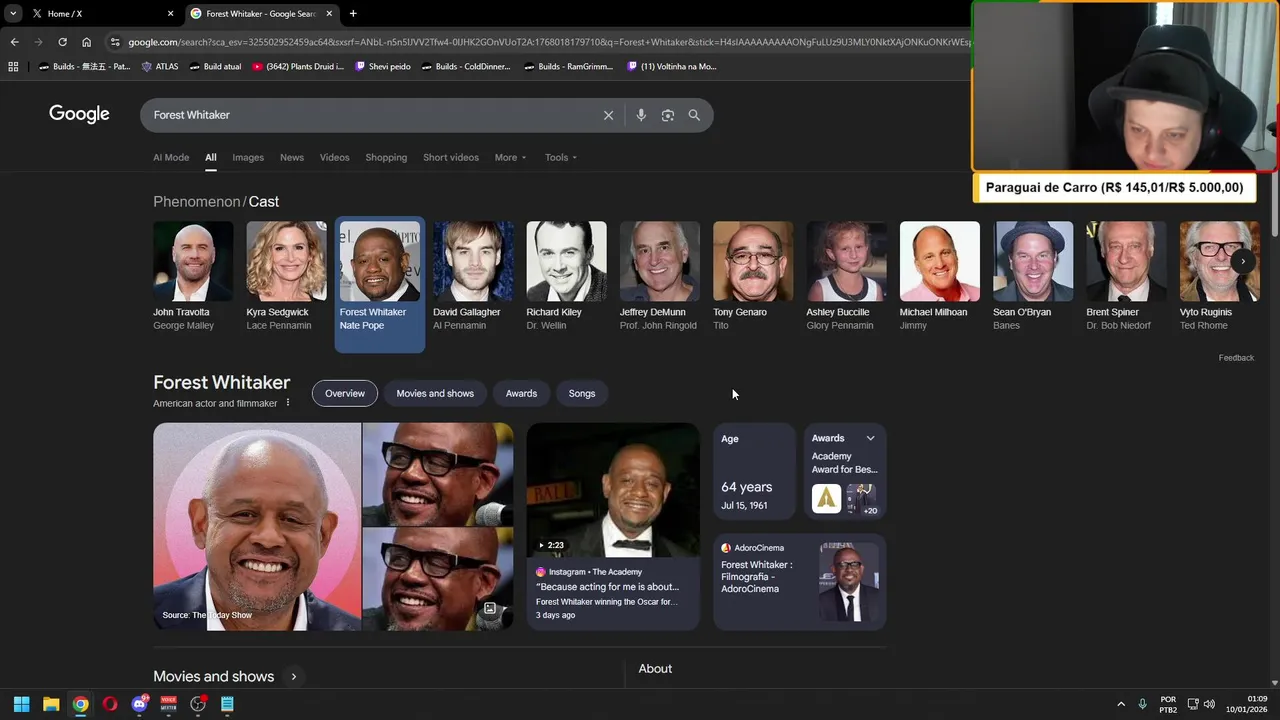Open search by image lens icon
1280x720 pixels.
point(668,115)
